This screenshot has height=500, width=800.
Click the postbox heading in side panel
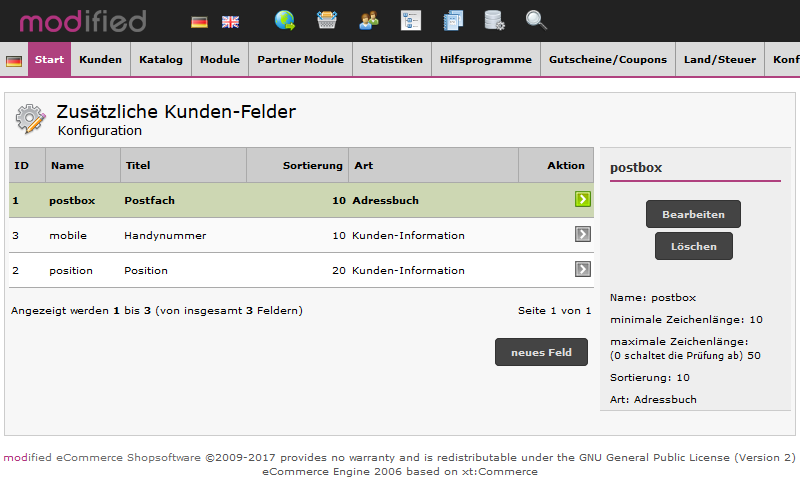coord(636,168)
